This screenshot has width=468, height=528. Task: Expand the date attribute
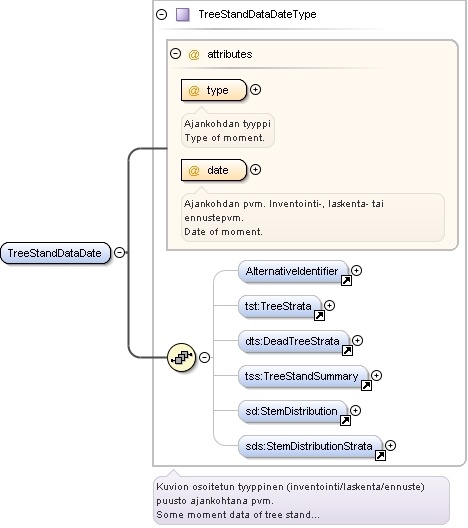click(256, 169)
